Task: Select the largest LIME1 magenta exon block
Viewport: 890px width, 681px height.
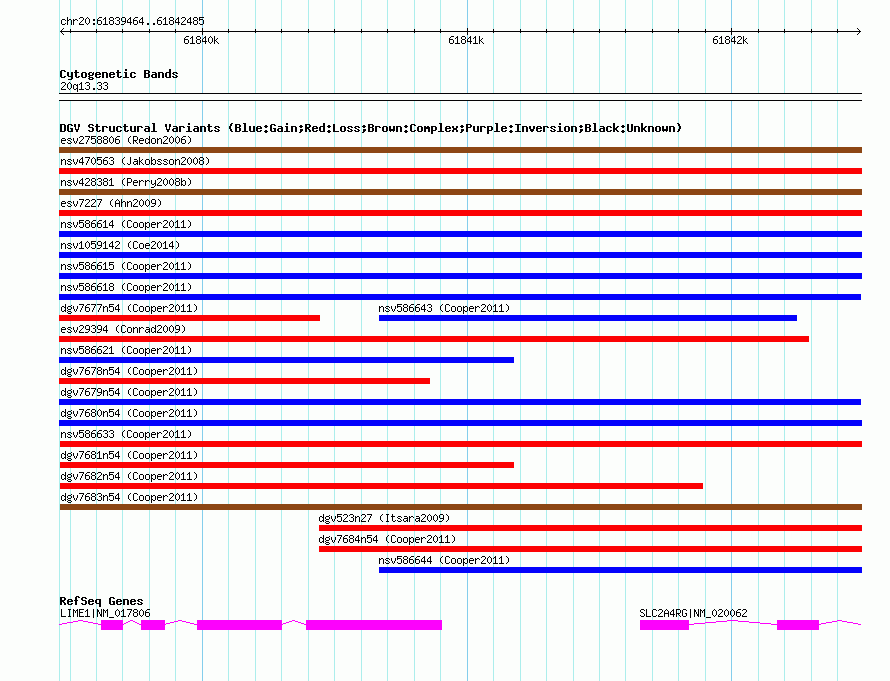Action: pyautogui.click(x=374, y=625)
